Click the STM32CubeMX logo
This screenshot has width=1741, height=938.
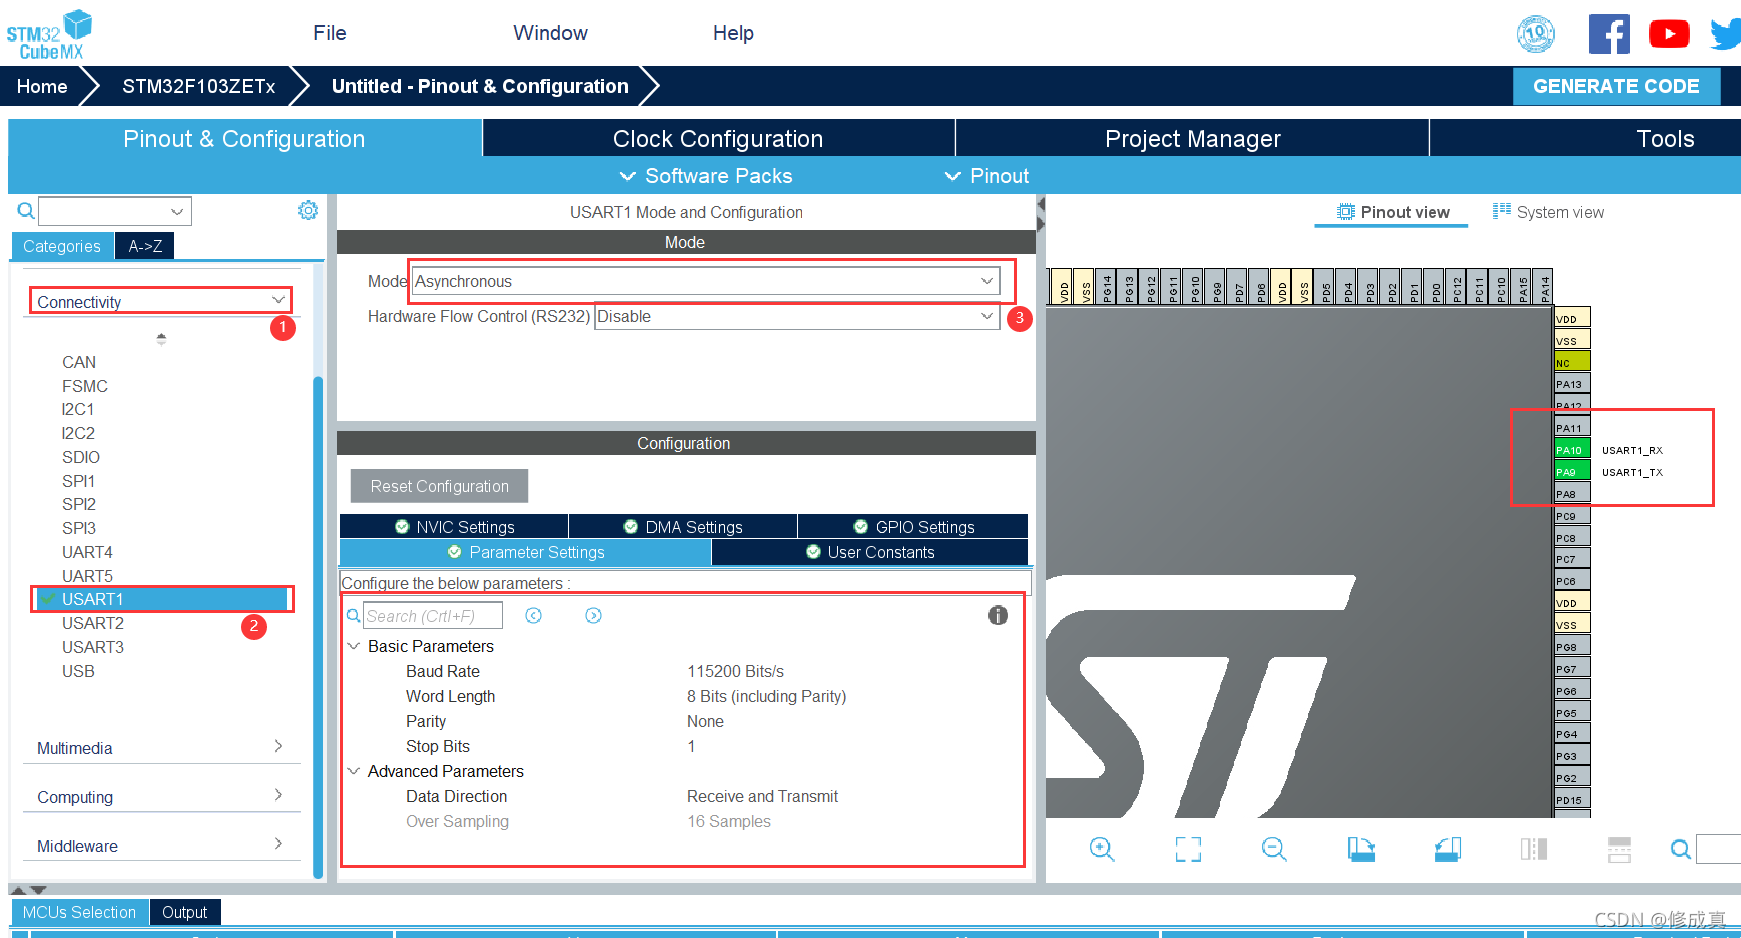tap(49, 35)
